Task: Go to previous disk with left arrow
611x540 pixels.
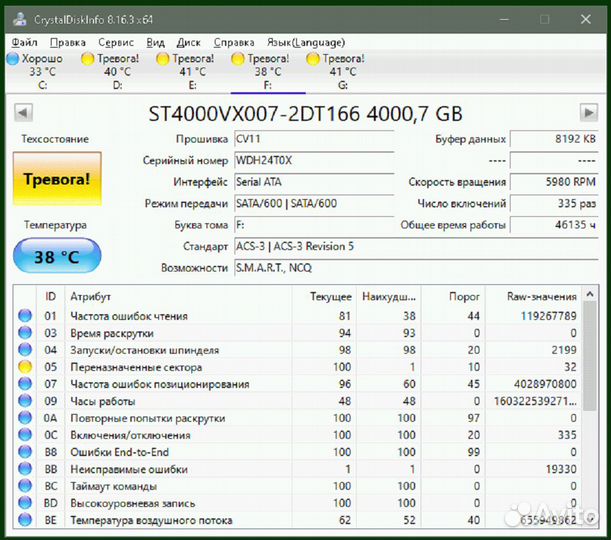Action: click(23, 113)
